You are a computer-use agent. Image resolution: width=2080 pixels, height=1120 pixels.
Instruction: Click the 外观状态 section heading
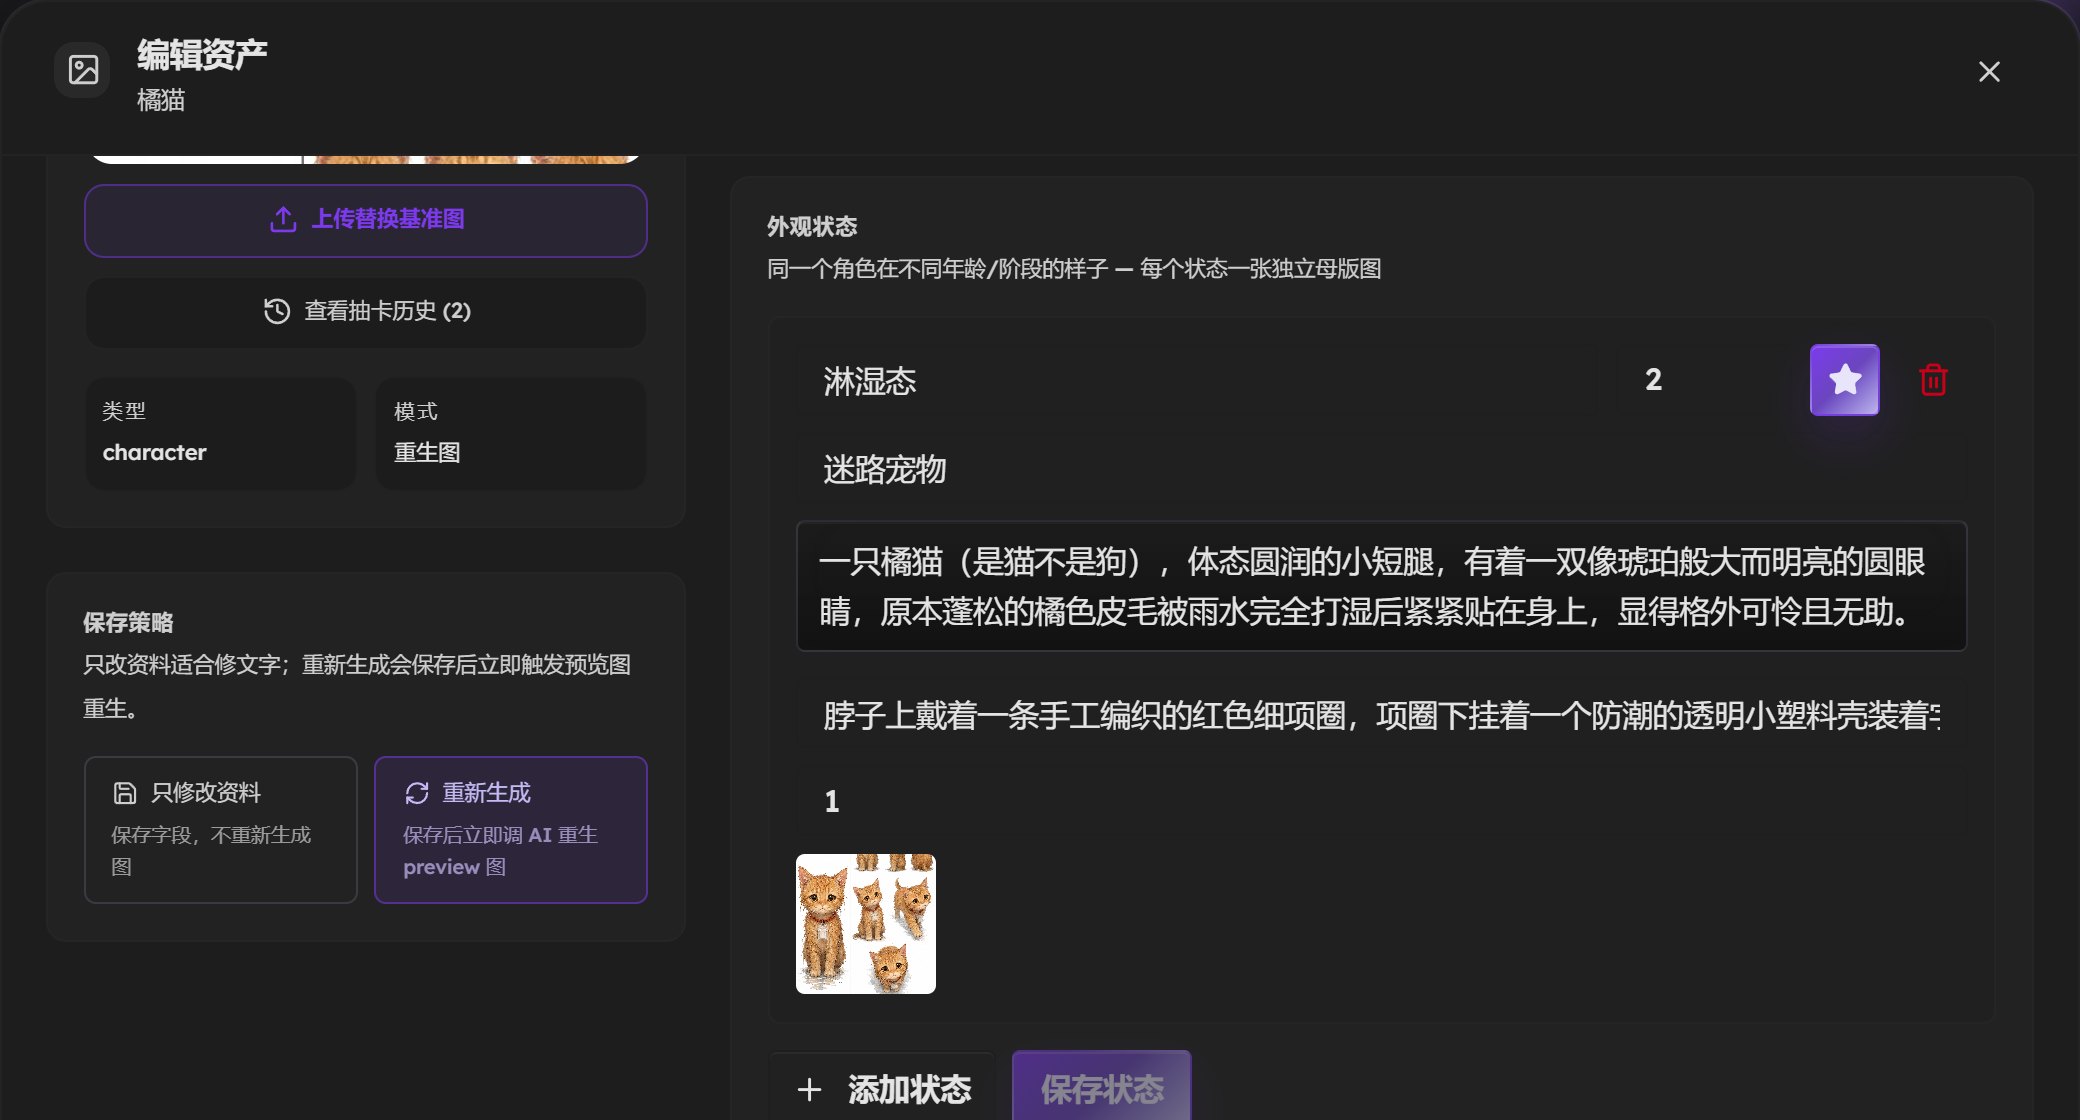pyautogui.click(x=812, y=227)
